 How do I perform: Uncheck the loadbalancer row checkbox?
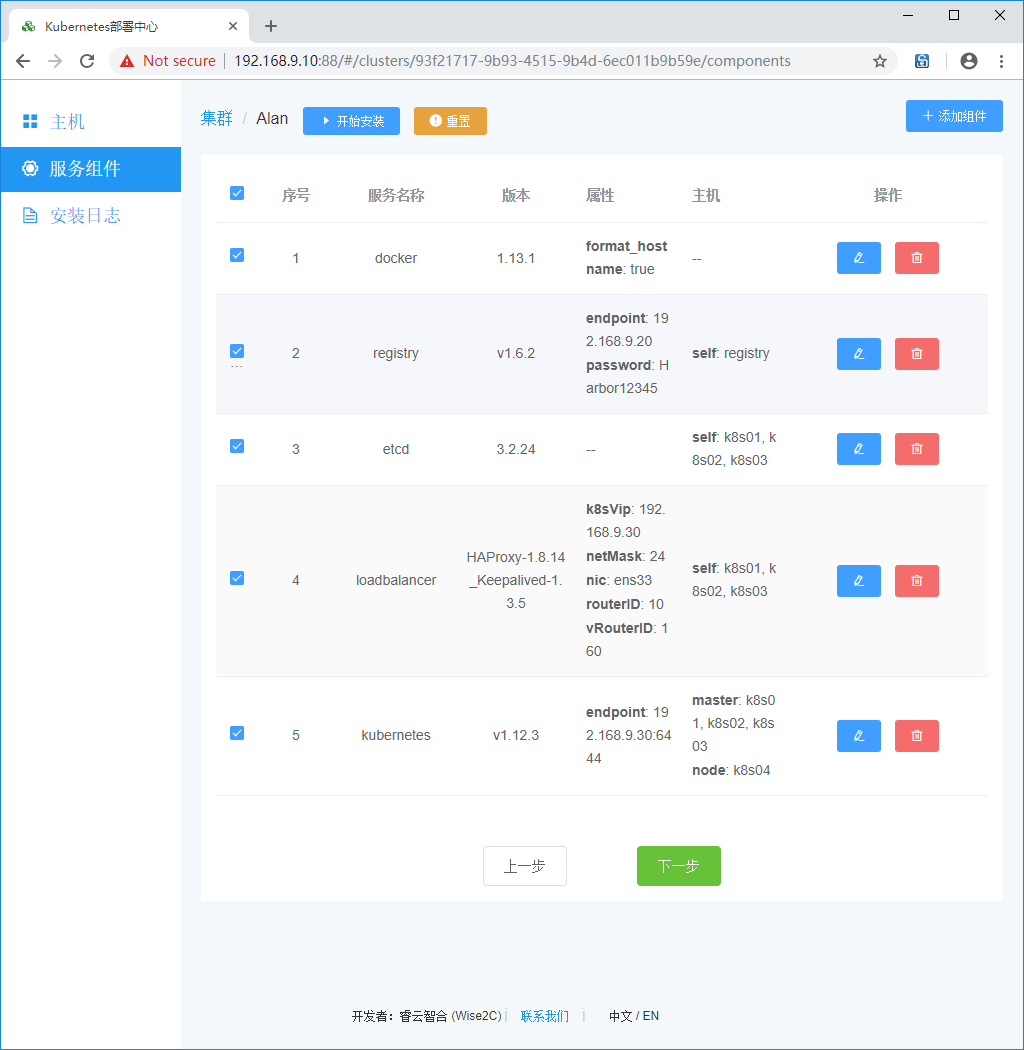(x=237, y=578)
